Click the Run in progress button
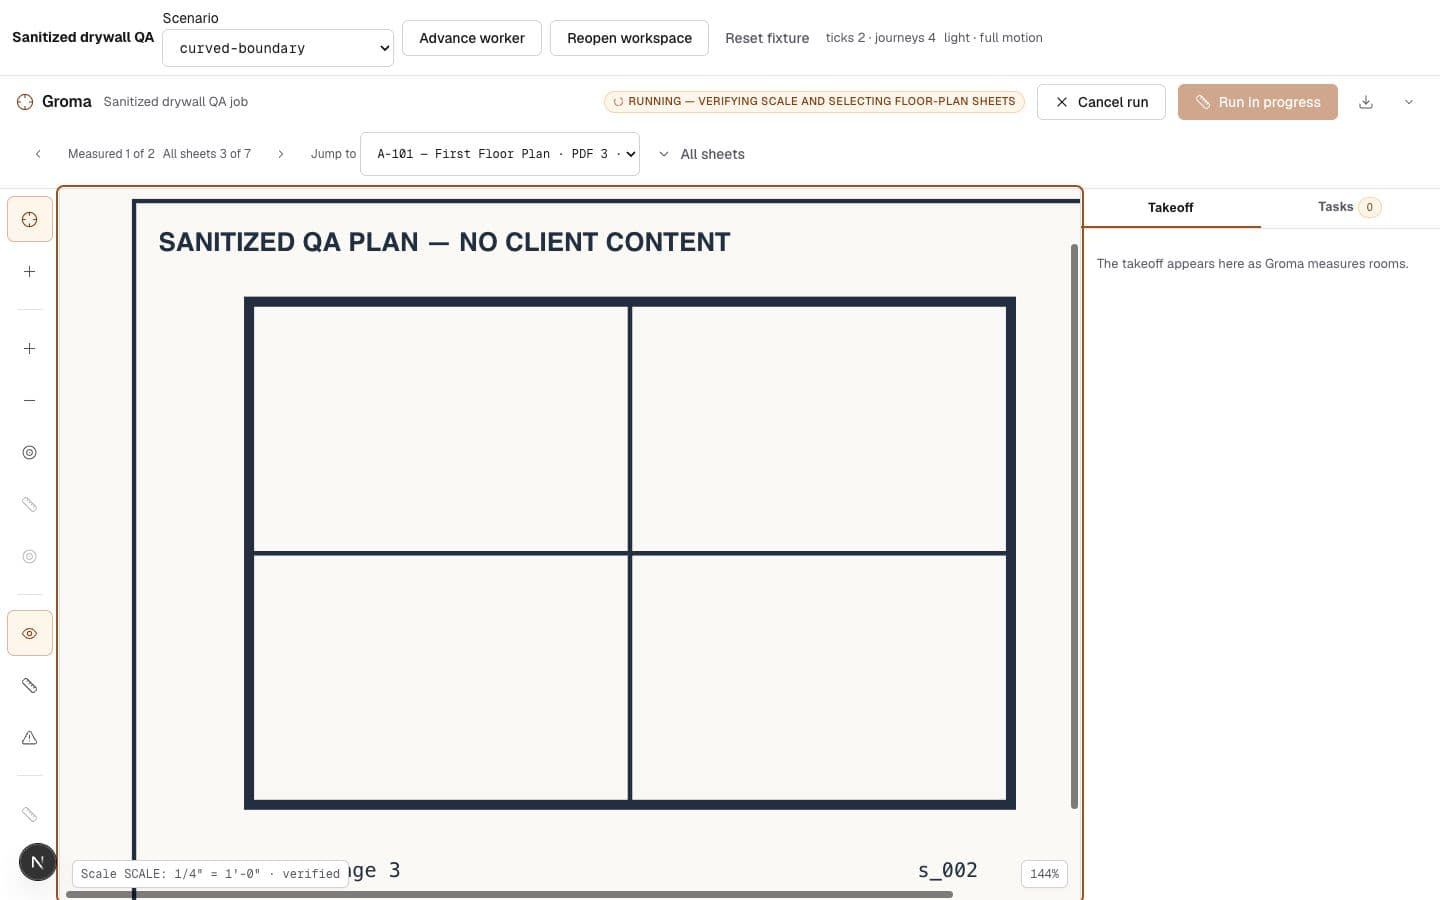The height and width of the screenshot is (900, 1440). pos(1258,102)
